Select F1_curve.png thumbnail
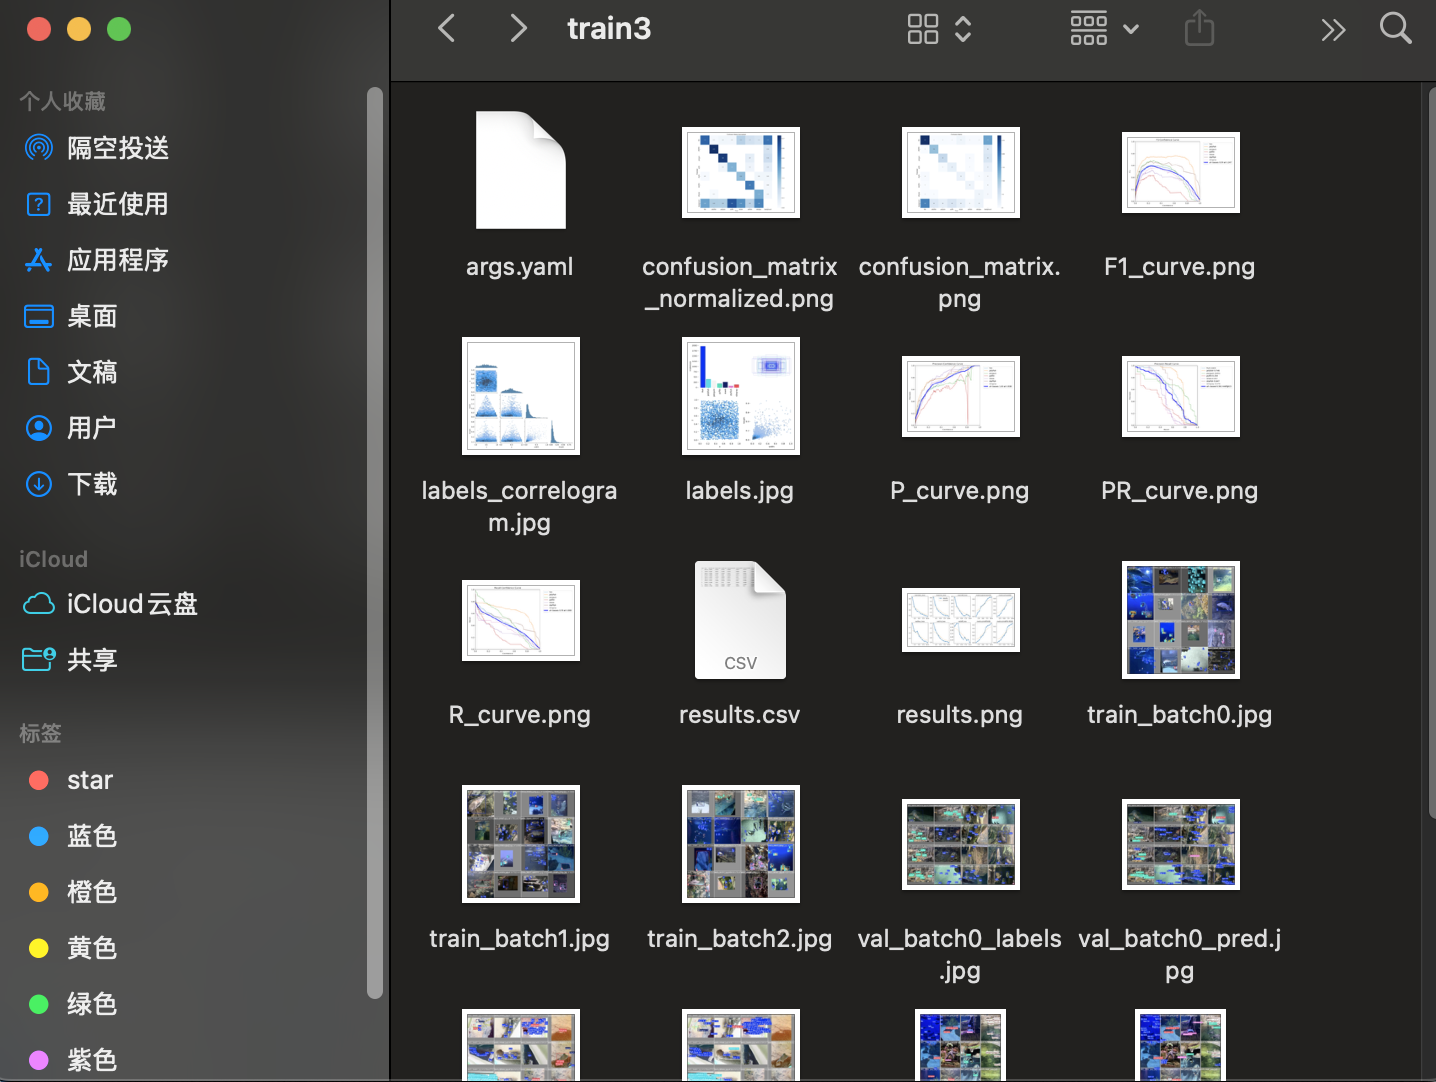Viewport: 1436px width, 1082px height. point(1180,172)
